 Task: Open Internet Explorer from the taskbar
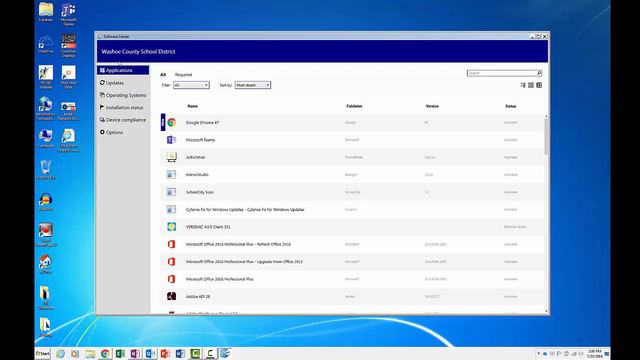(60, 353)
